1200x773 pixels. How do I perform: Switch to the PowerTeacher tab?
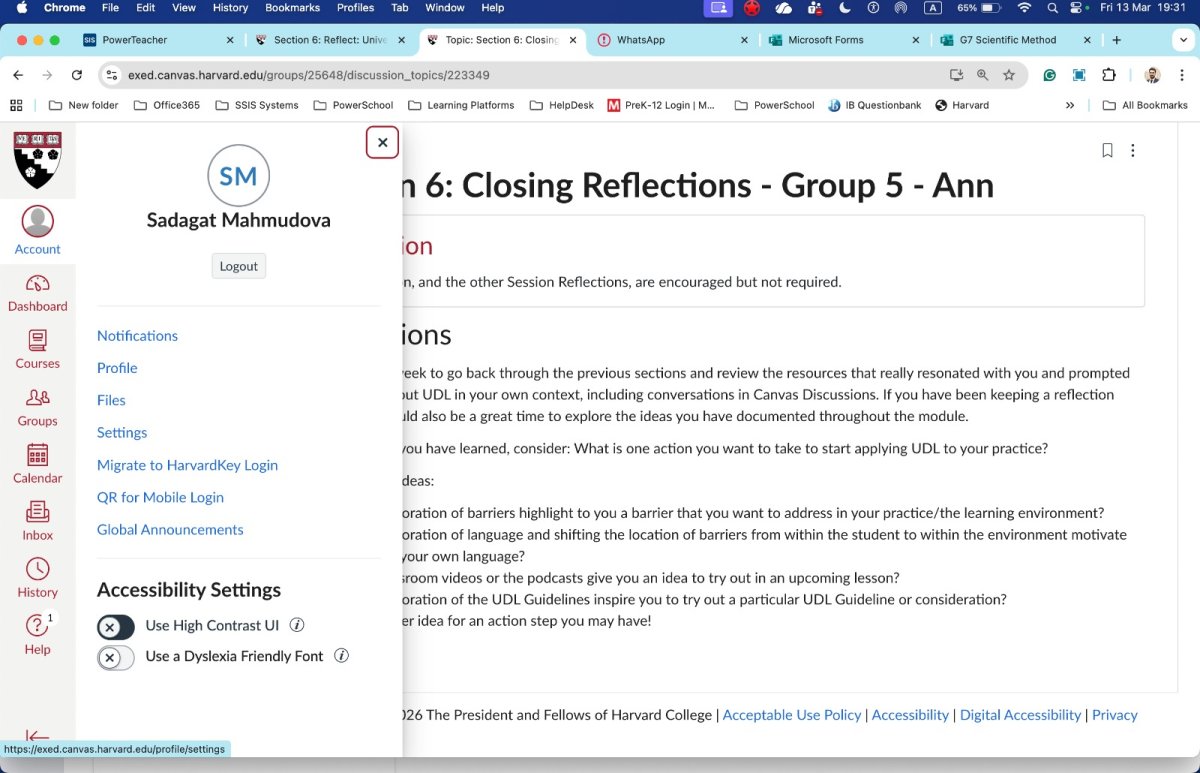pyautogui.click(x=158, y=40)
